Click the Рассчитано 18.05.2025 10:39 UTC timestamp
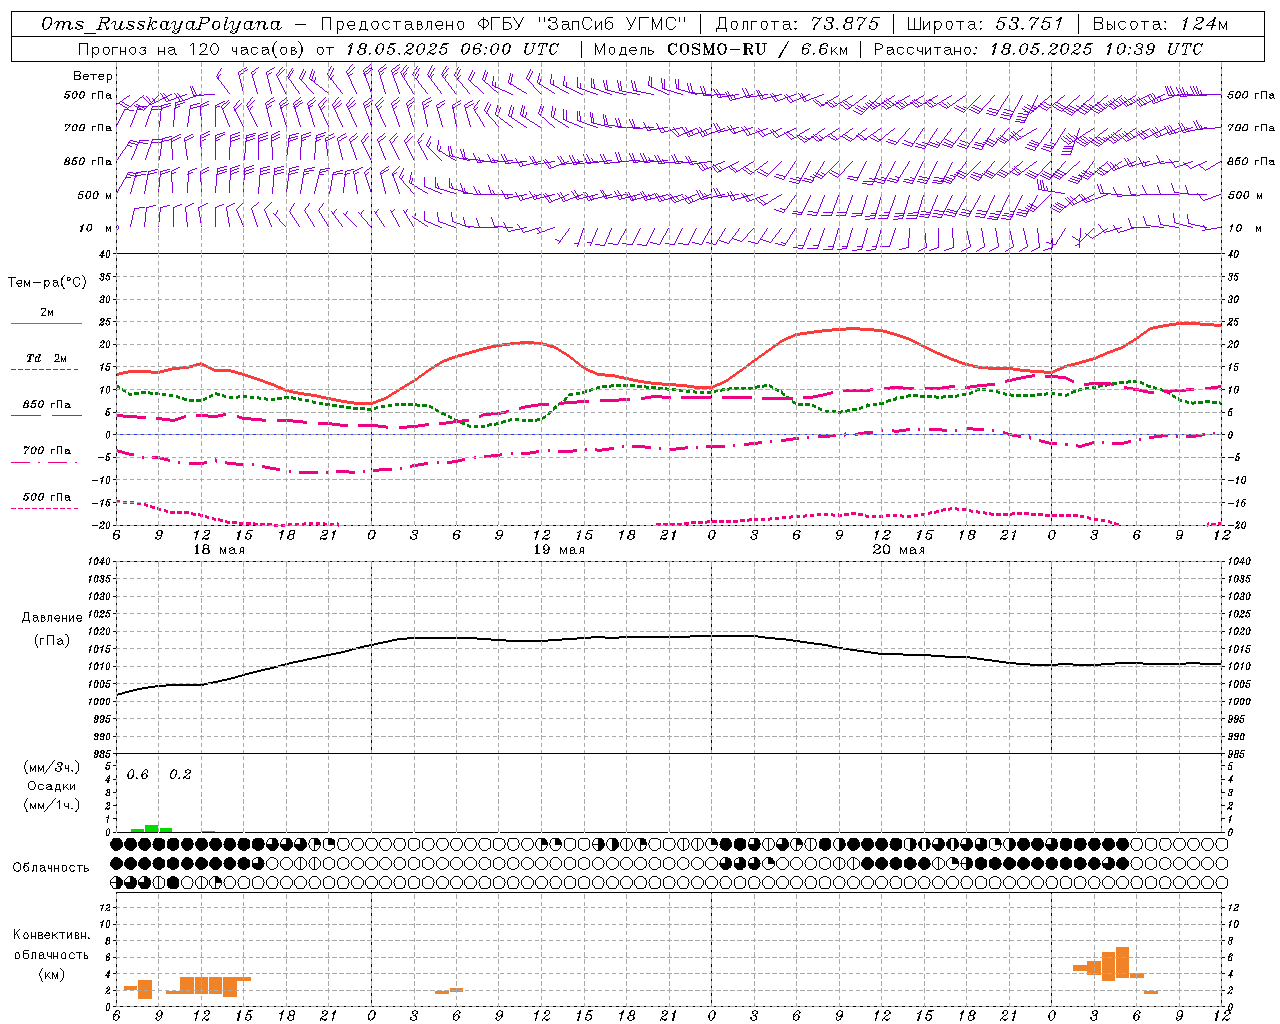1280x1024 pixels. [1038, 49]
